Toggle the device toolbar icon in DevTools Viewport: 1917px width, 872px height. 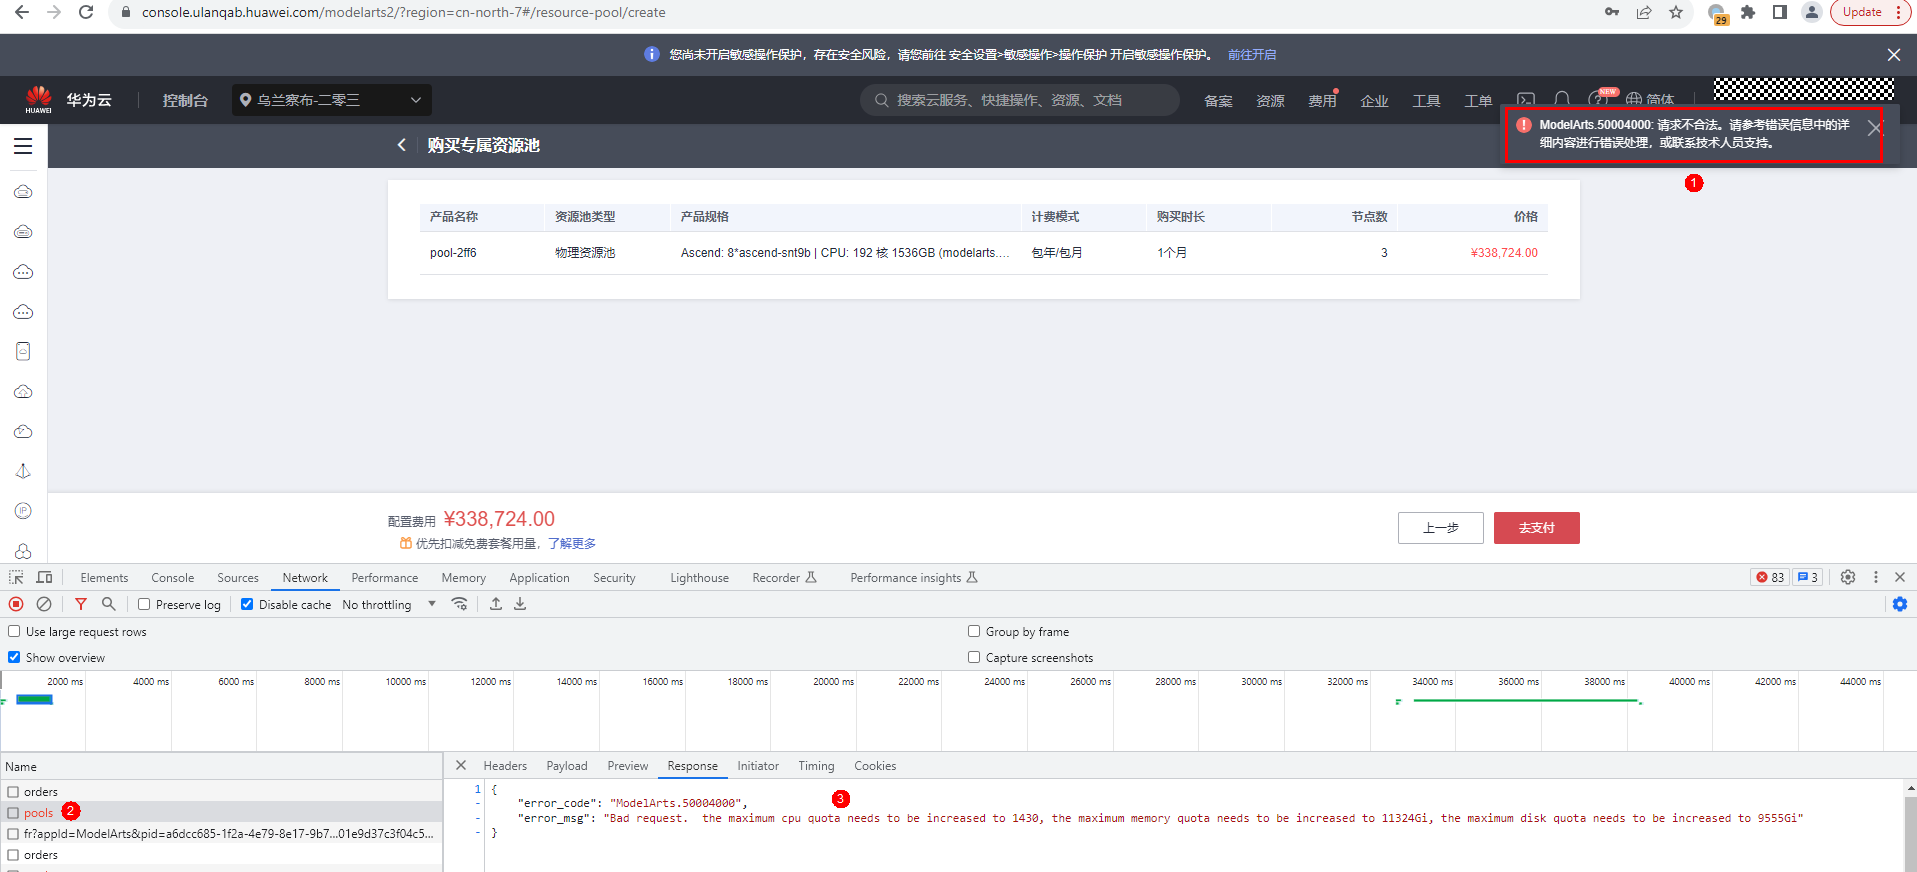pyautogui.click(x=44, y=577)
